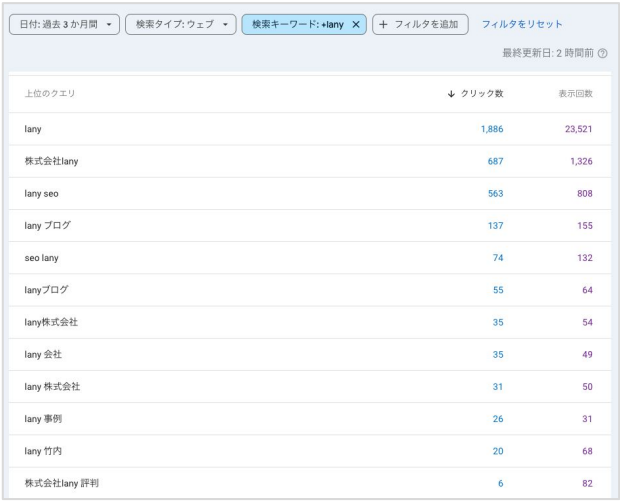The image size is (620, 502).
Task: Click the フィルタをリセット link
Action: pos(522,25)
